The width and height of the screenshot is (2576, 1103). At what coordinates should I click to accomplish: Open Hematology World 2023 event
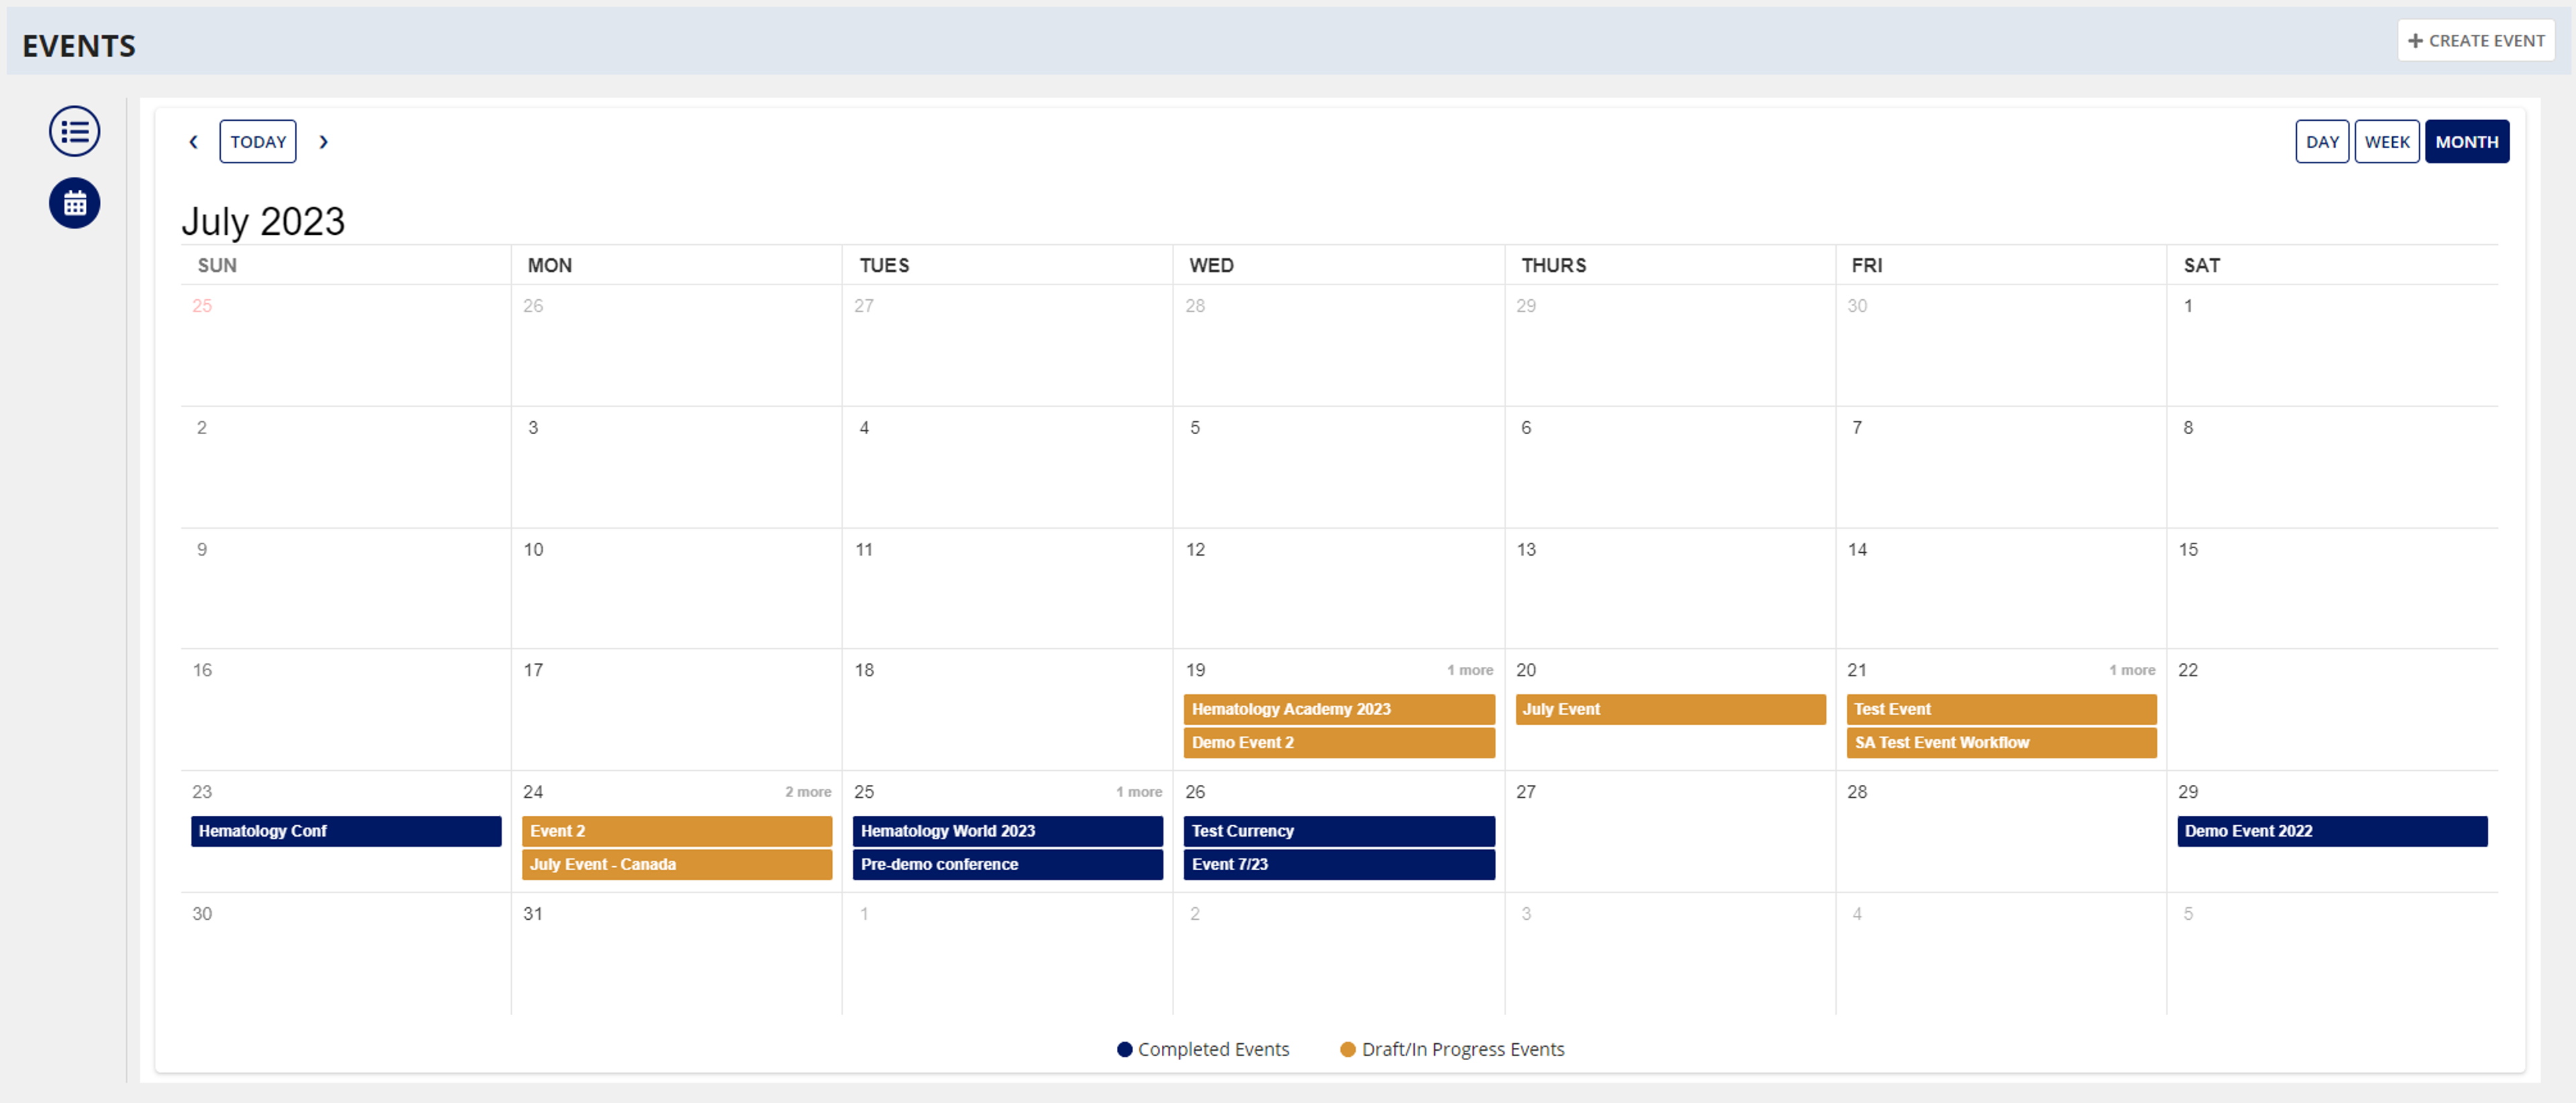click(1007, 831)
